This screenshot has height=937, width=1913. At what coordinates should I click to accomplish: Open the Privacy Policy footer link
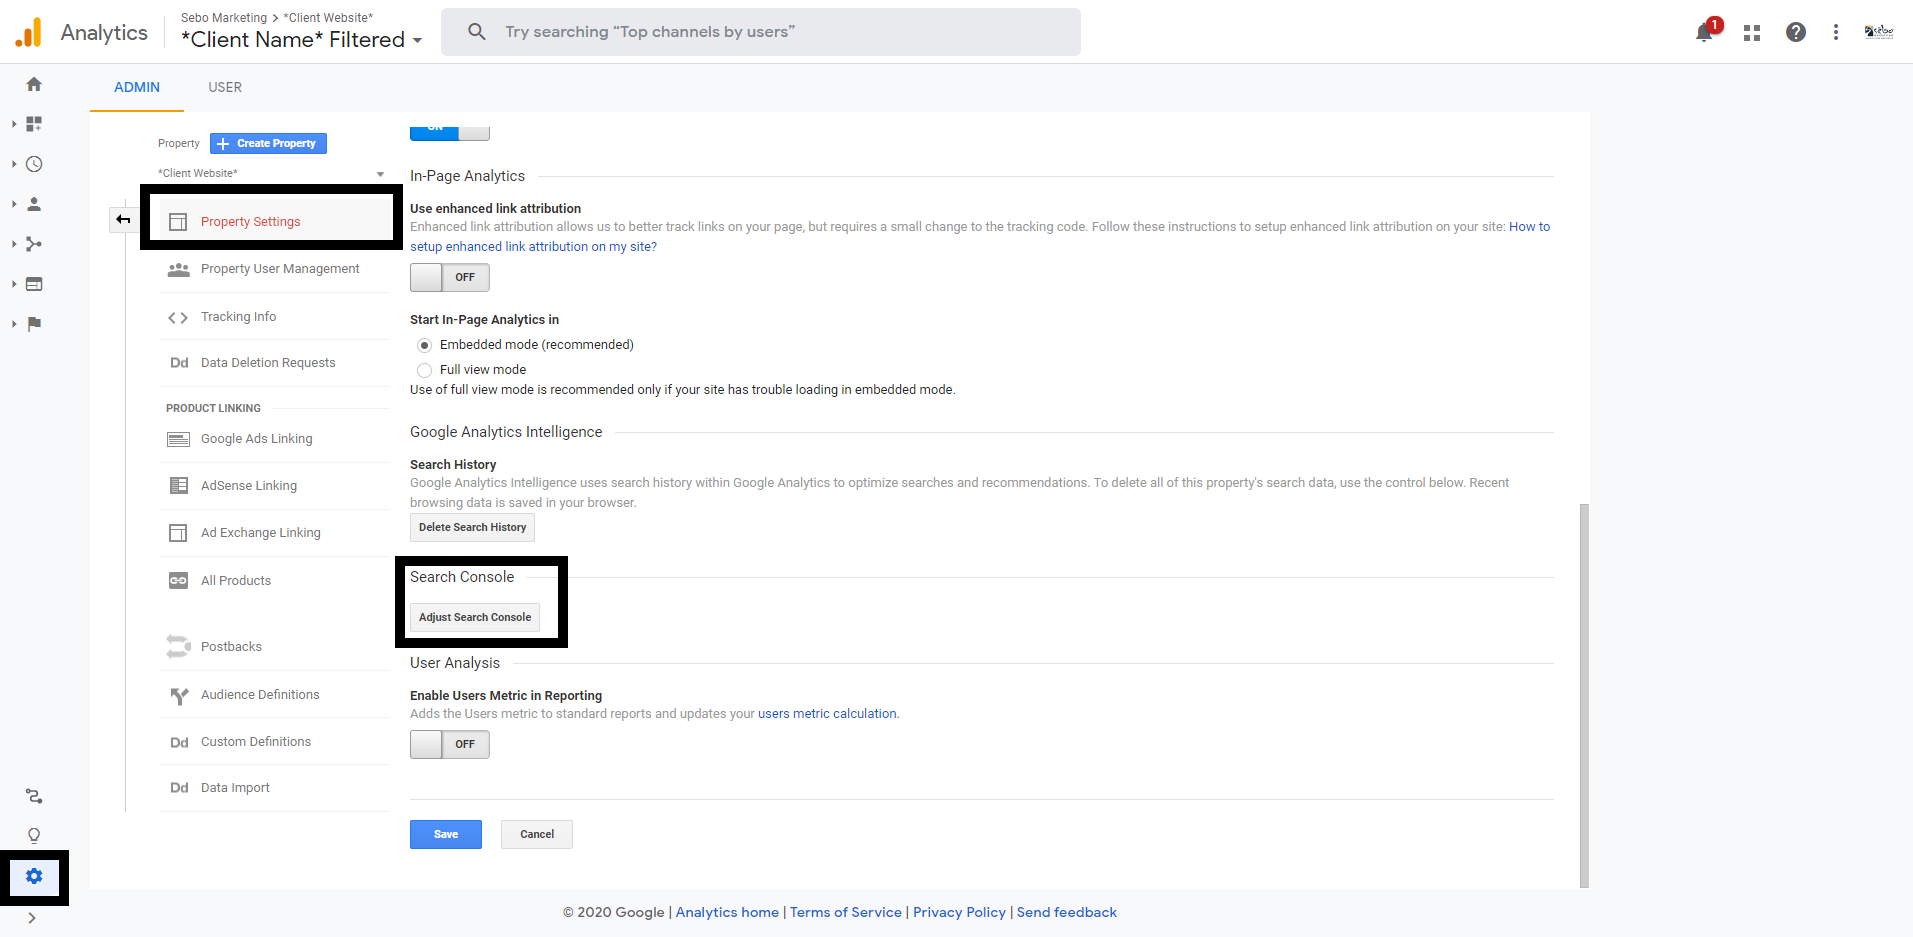pyautogui.click(x=959, y=912)
